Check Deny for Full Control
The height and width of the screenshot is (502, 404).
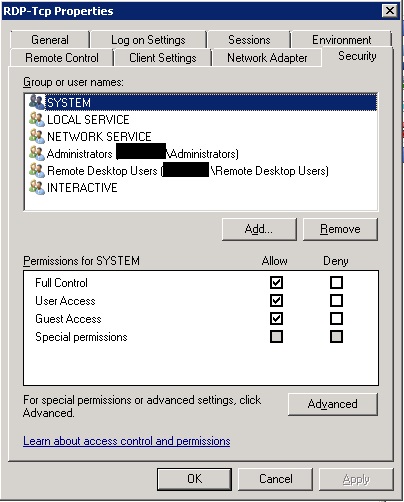point(336,282)
